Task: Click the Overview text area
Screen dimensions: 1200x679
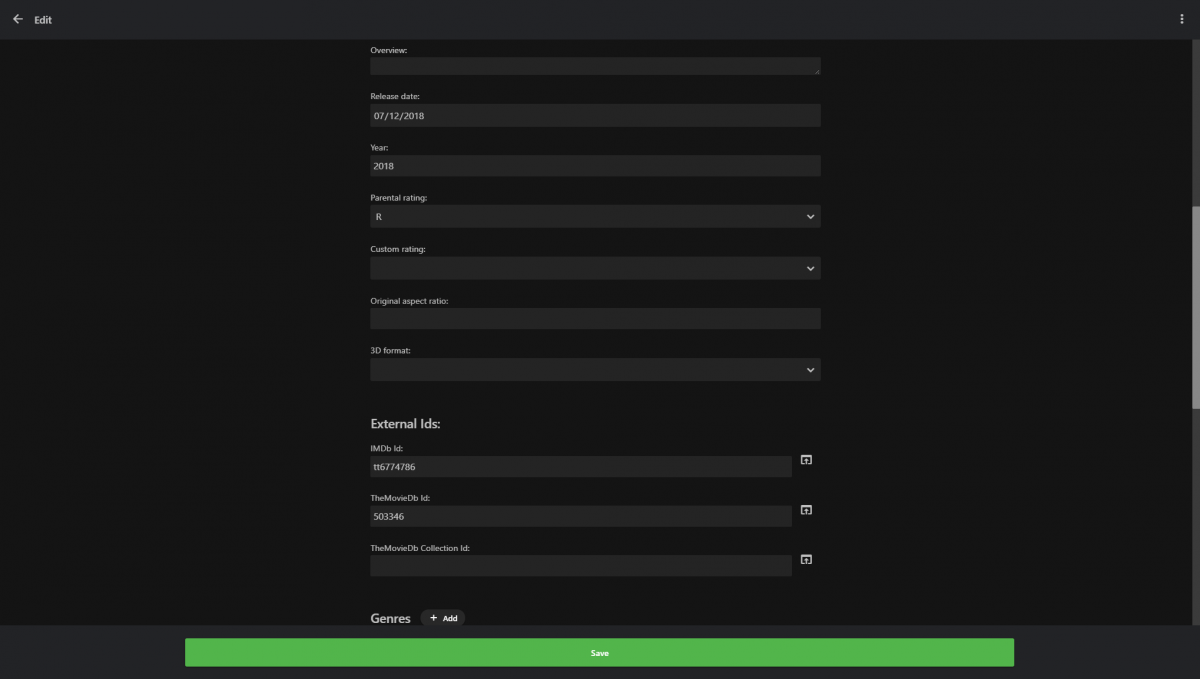Action: click(595, 66)
